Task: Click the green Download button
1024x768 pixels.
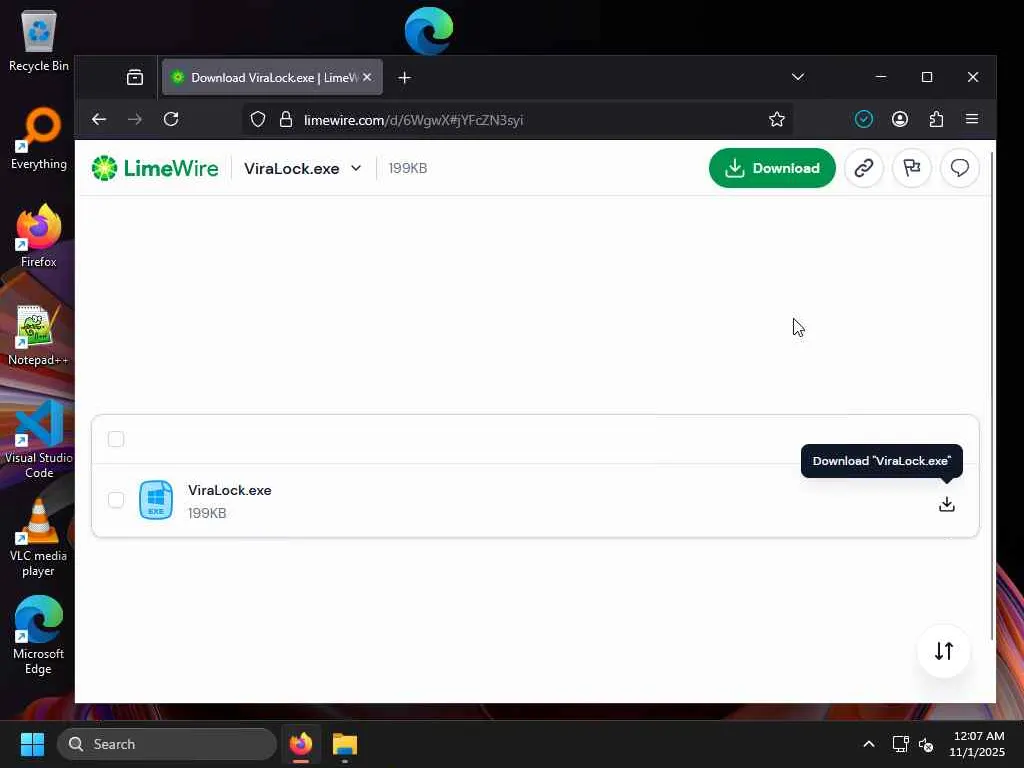Action: [772, 168]
